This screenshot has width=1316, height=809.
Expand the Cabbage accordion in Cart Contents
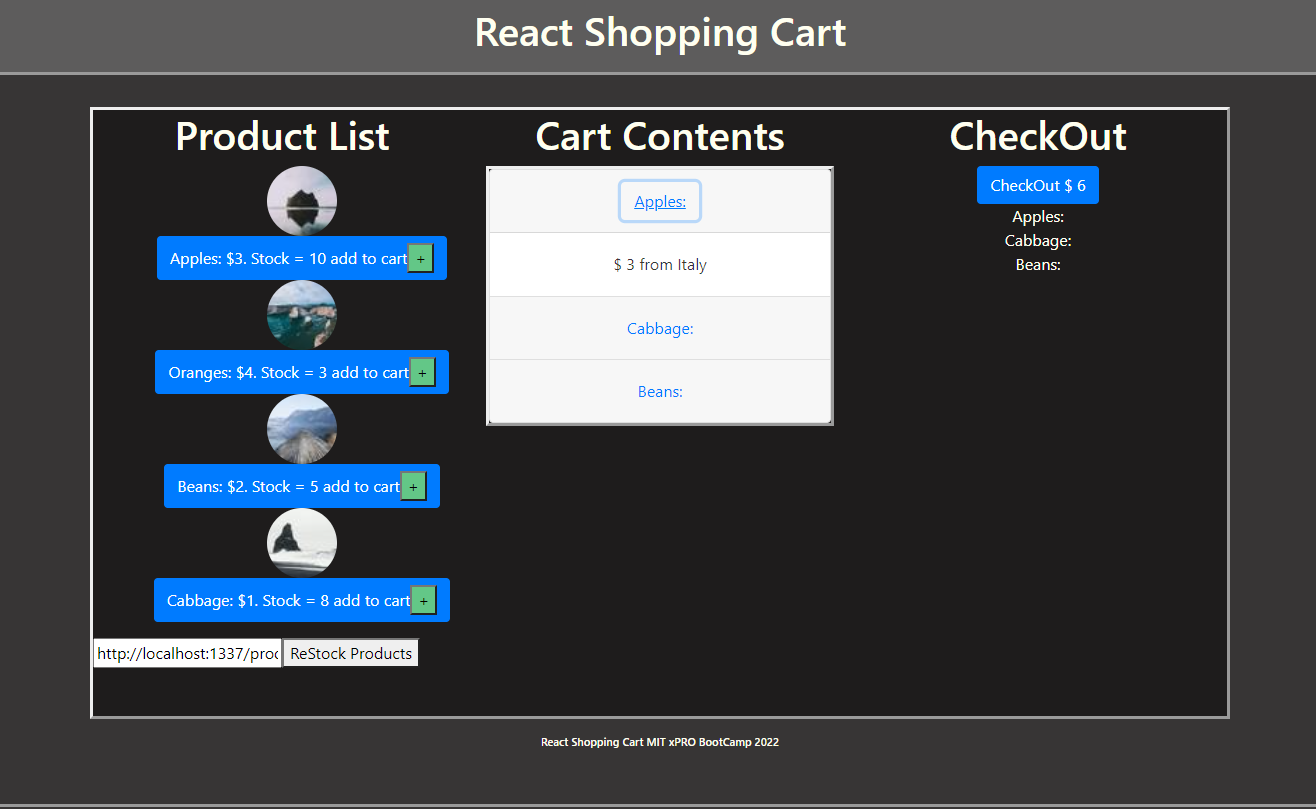click(x=660, y=328)
